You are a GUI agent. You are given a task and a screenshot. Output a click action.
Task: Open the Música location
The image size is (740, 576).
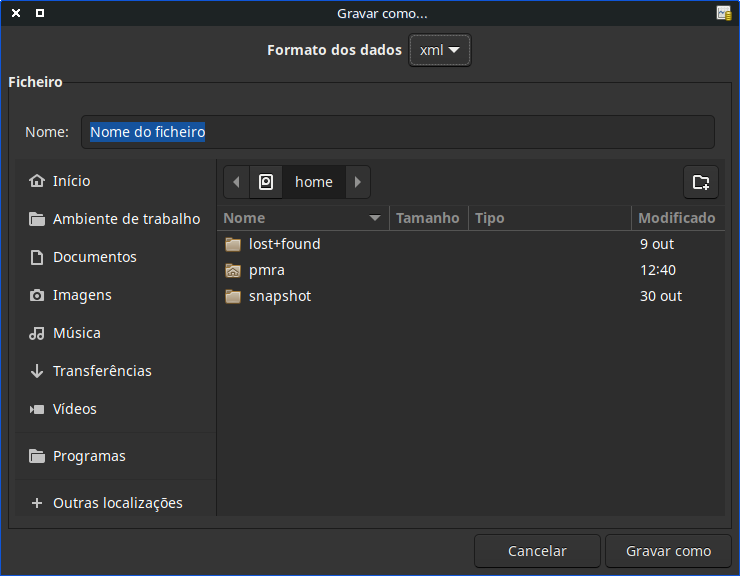pos(116,333)
